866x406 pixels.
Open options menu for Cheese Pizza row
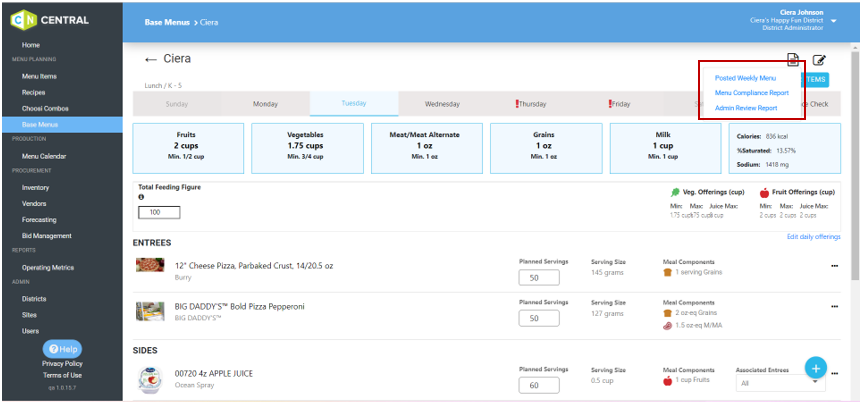834,266
